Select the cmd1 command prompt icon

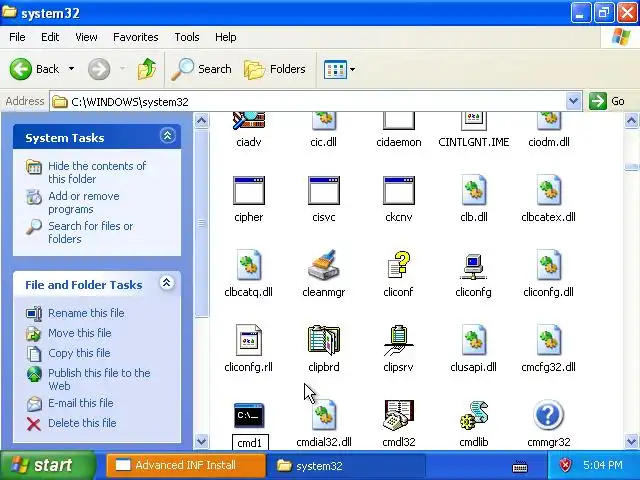(249, 415)
